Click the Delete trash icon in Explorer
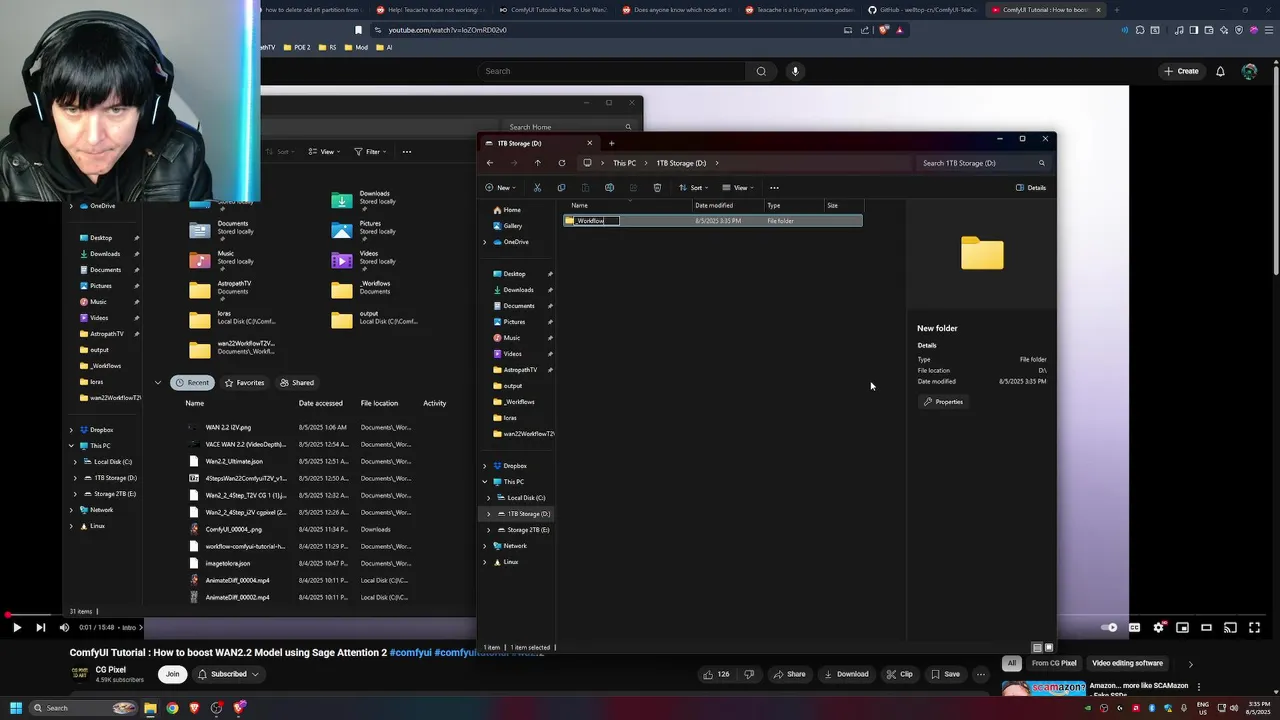This screenshot has width=1280, height=720. 657,187
